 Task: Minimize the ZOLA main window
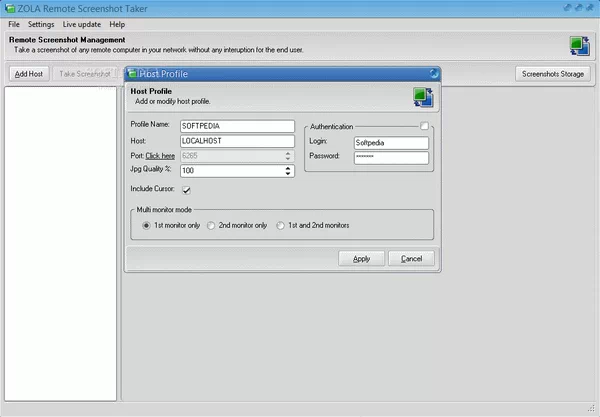click(x=567, y=8)
